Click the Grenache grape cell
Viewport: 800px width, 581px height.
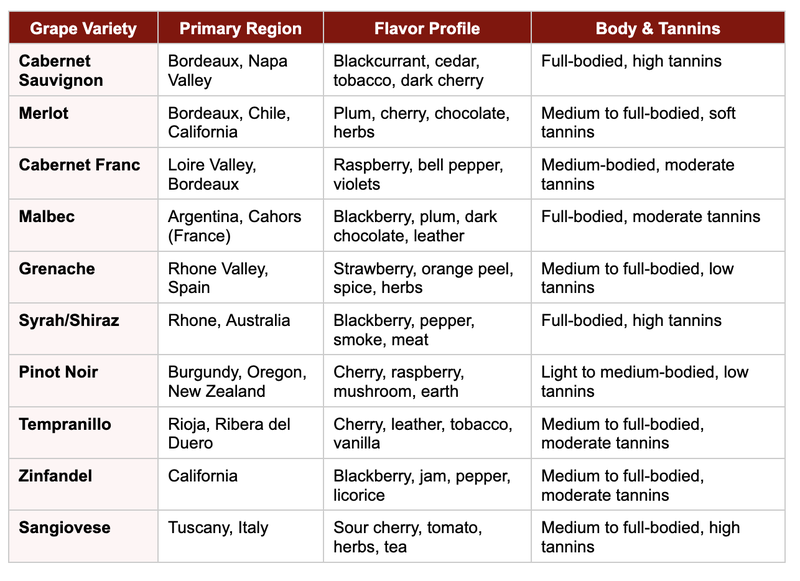coord(57,269)
